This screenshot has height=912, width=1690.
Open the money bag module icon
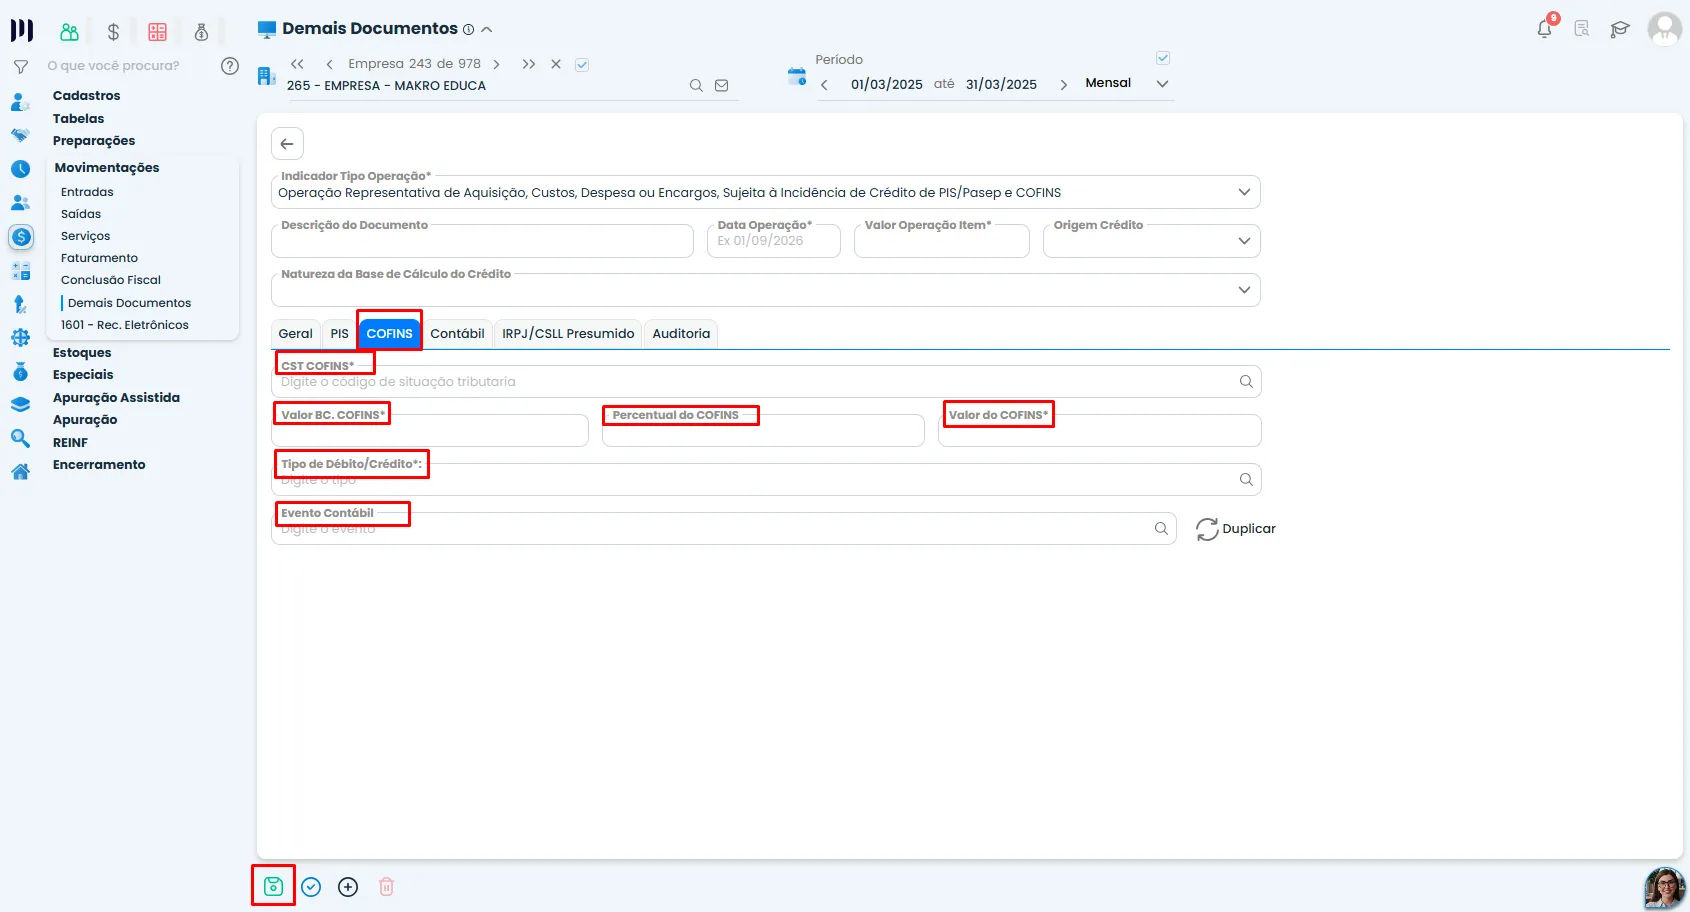201,32
